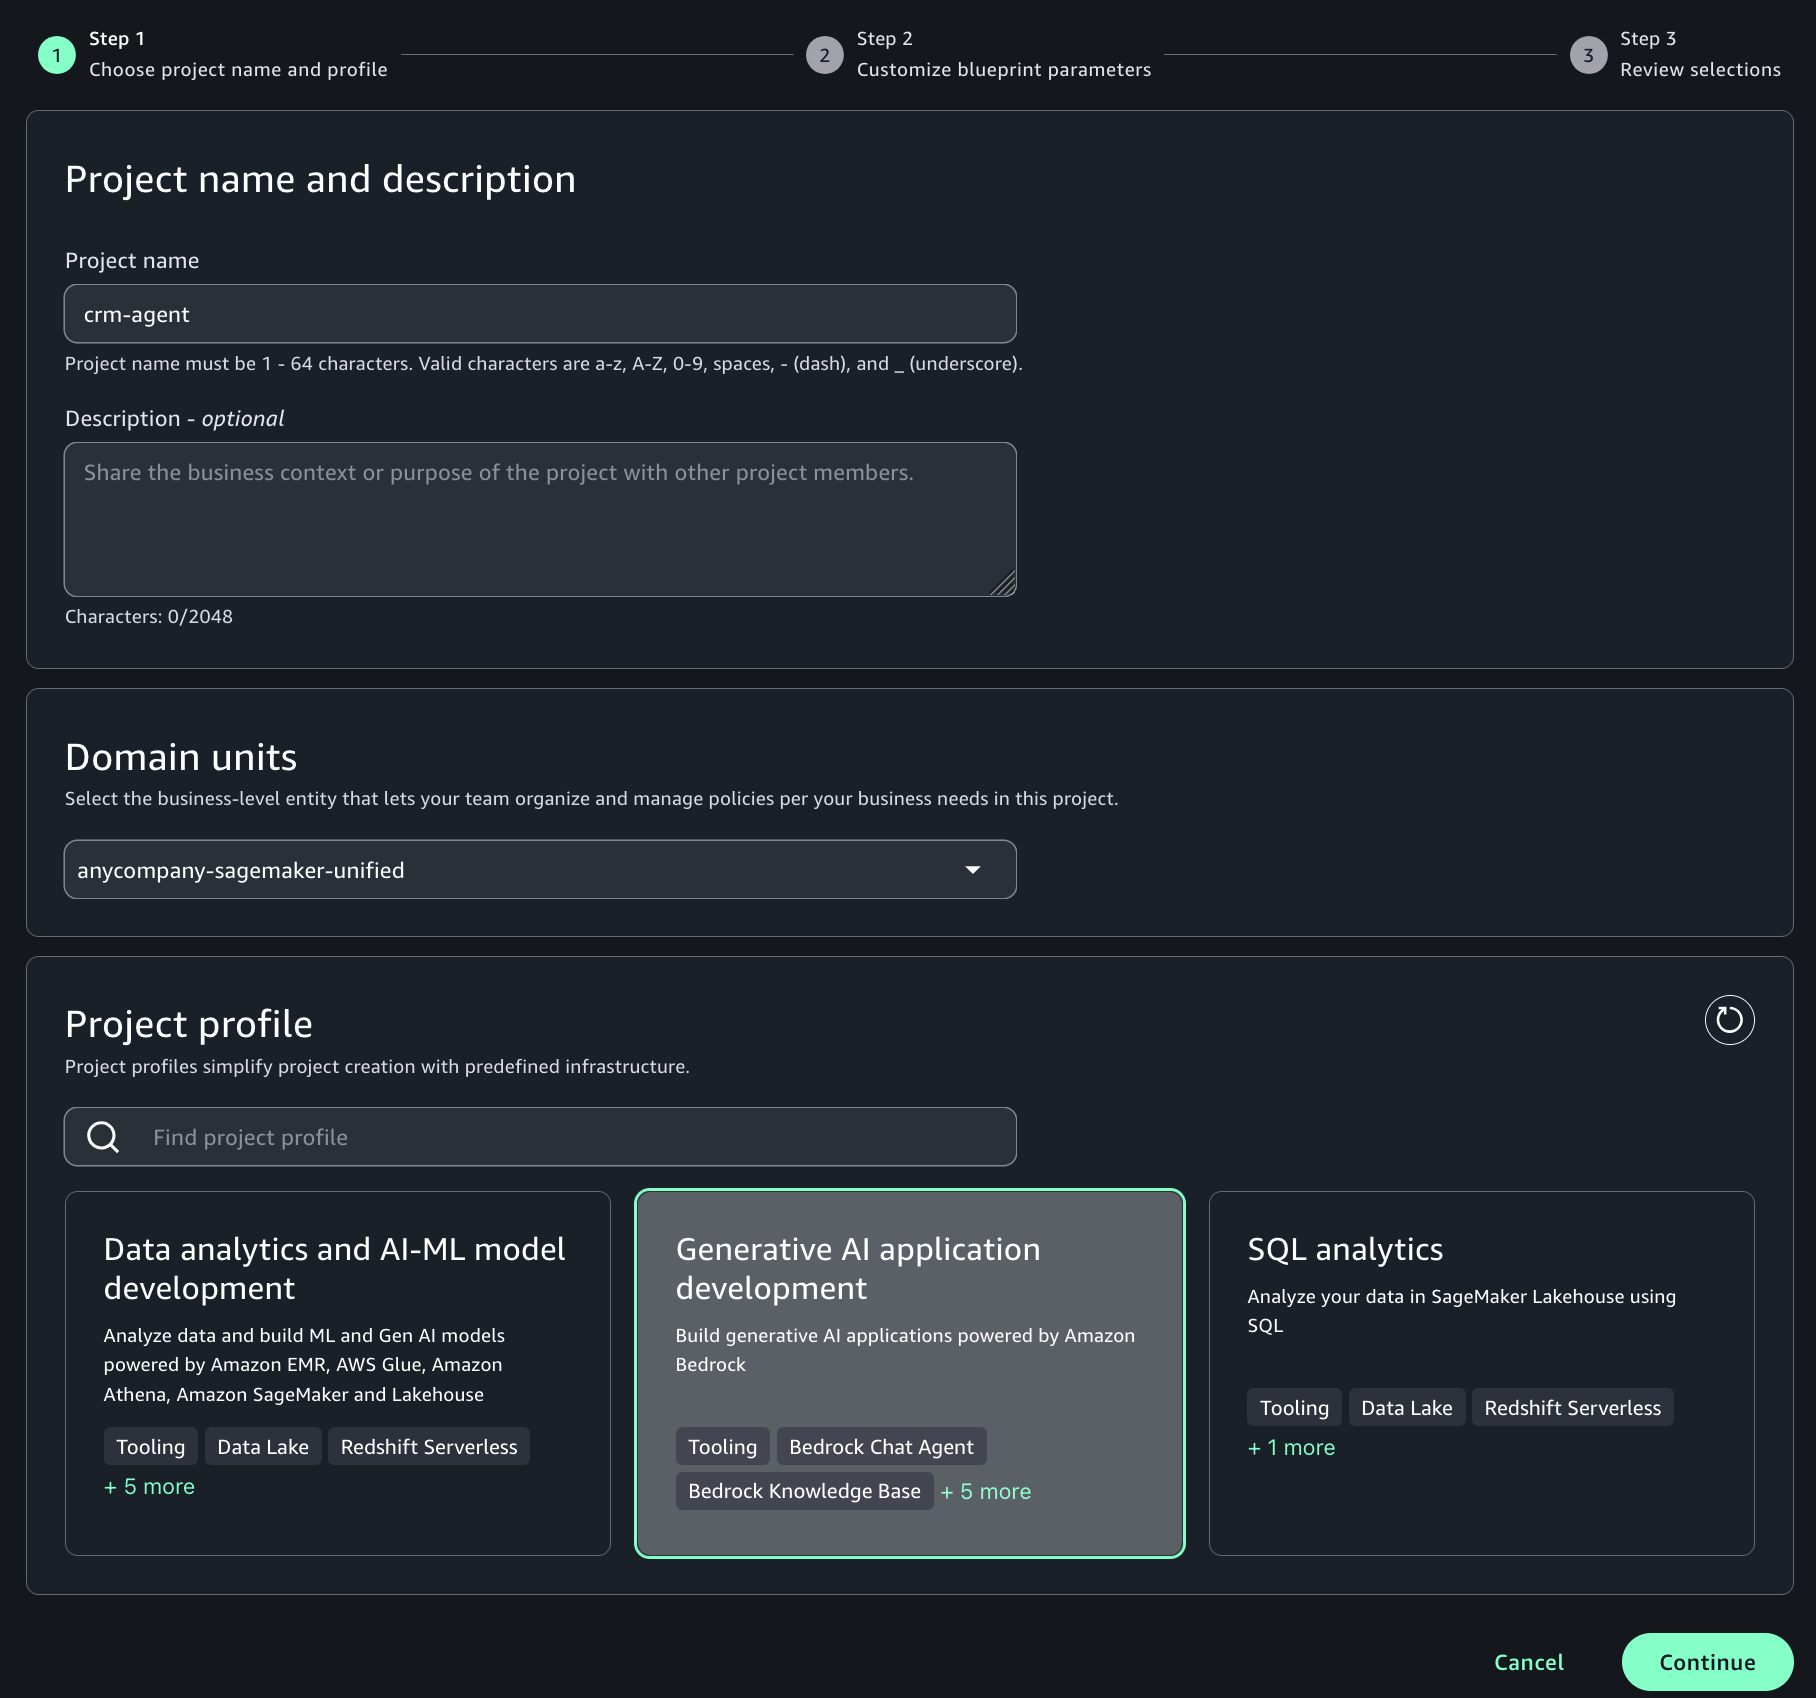The width and height of the screenshot is (1816, 1698).
Task: Open the domain units dropdown arrow
Action: [972, 870]
